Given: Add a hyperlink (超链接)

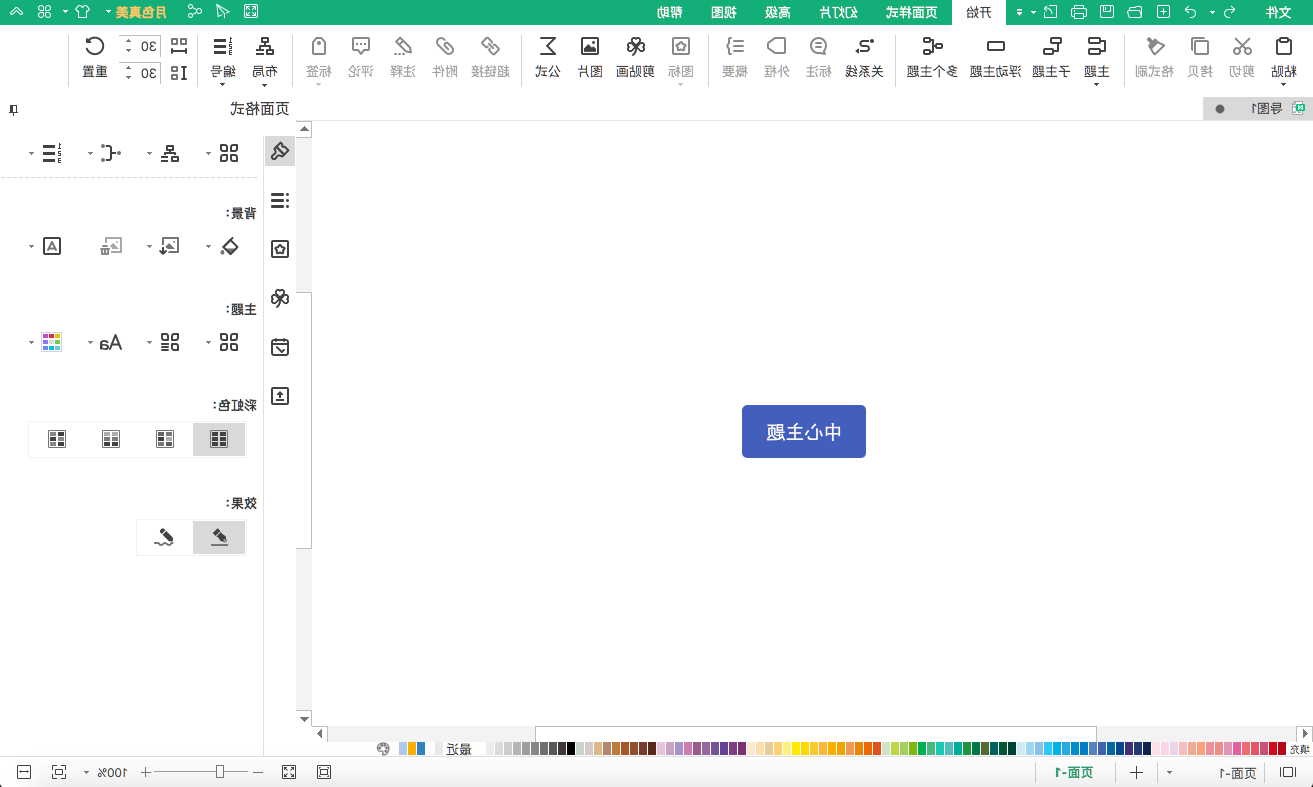Looking at the screenshot, I should (490, 58).
